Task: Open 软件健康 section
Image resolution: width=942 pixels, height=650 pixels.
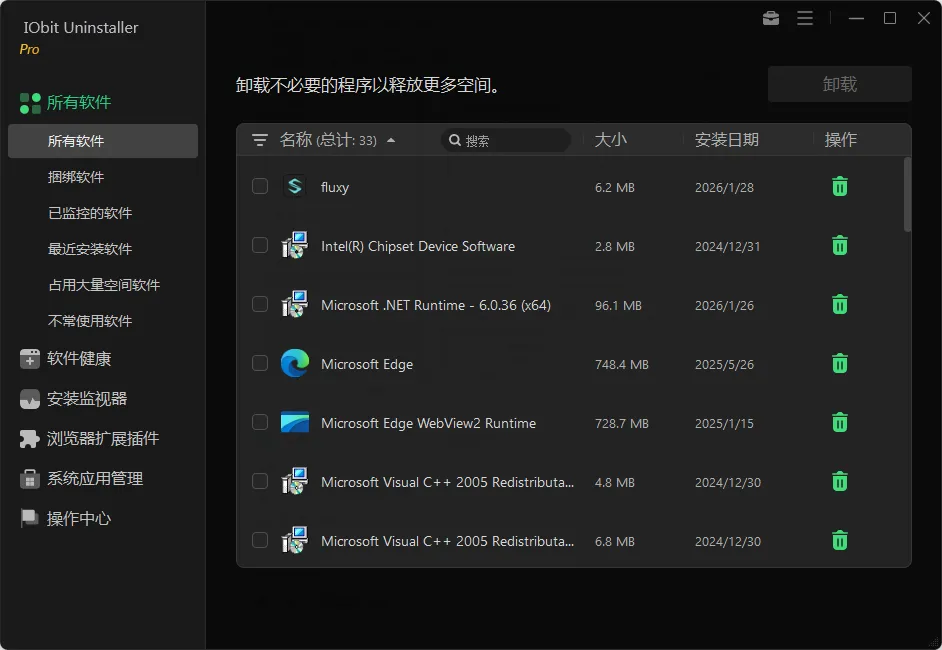Action: [x=79, y=359]
